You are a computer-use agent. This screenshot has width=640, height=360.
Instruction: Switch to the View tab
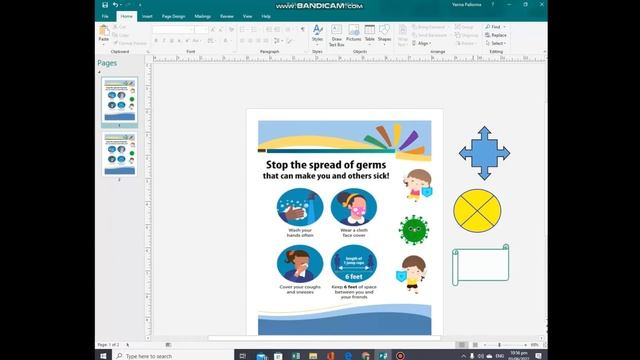[247, 16]
